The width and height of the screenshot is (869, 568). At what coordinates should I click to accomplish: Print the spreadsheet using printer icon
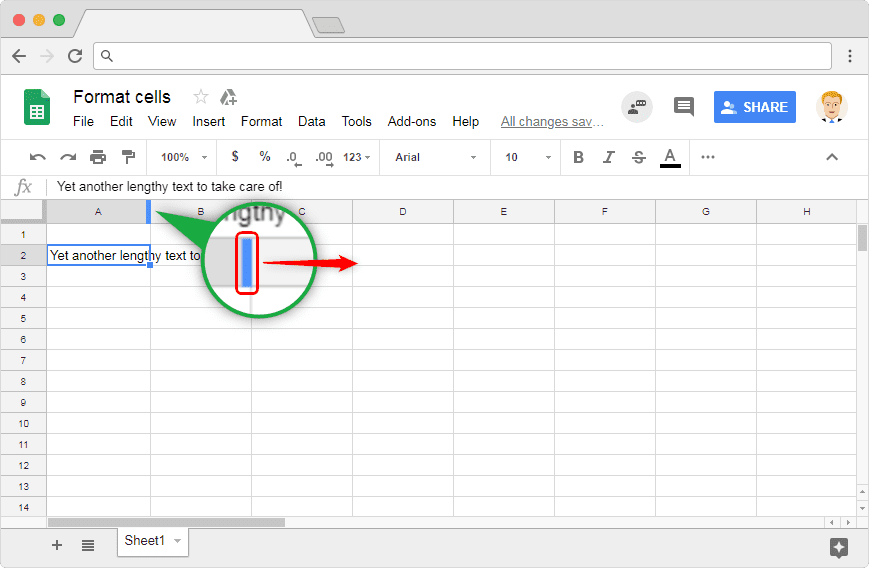tap(98, 157)
